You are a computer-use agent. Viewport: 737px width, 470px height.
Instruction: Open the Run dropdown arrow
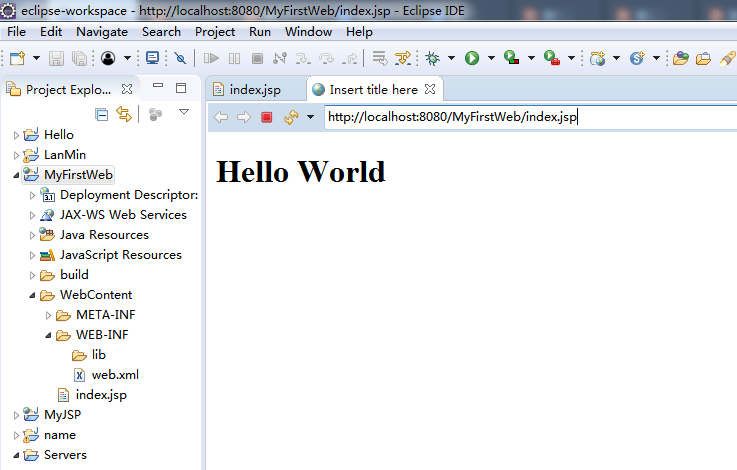pos(491,58)
